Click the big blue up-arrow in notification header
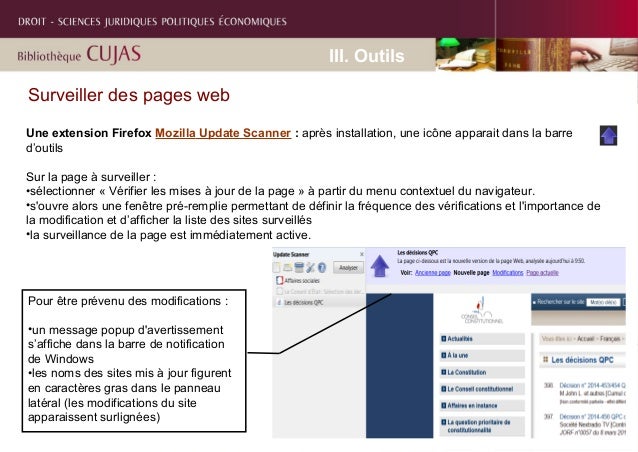Image resolution: width=638 pixels, height=452 pixels. (380, 266)
